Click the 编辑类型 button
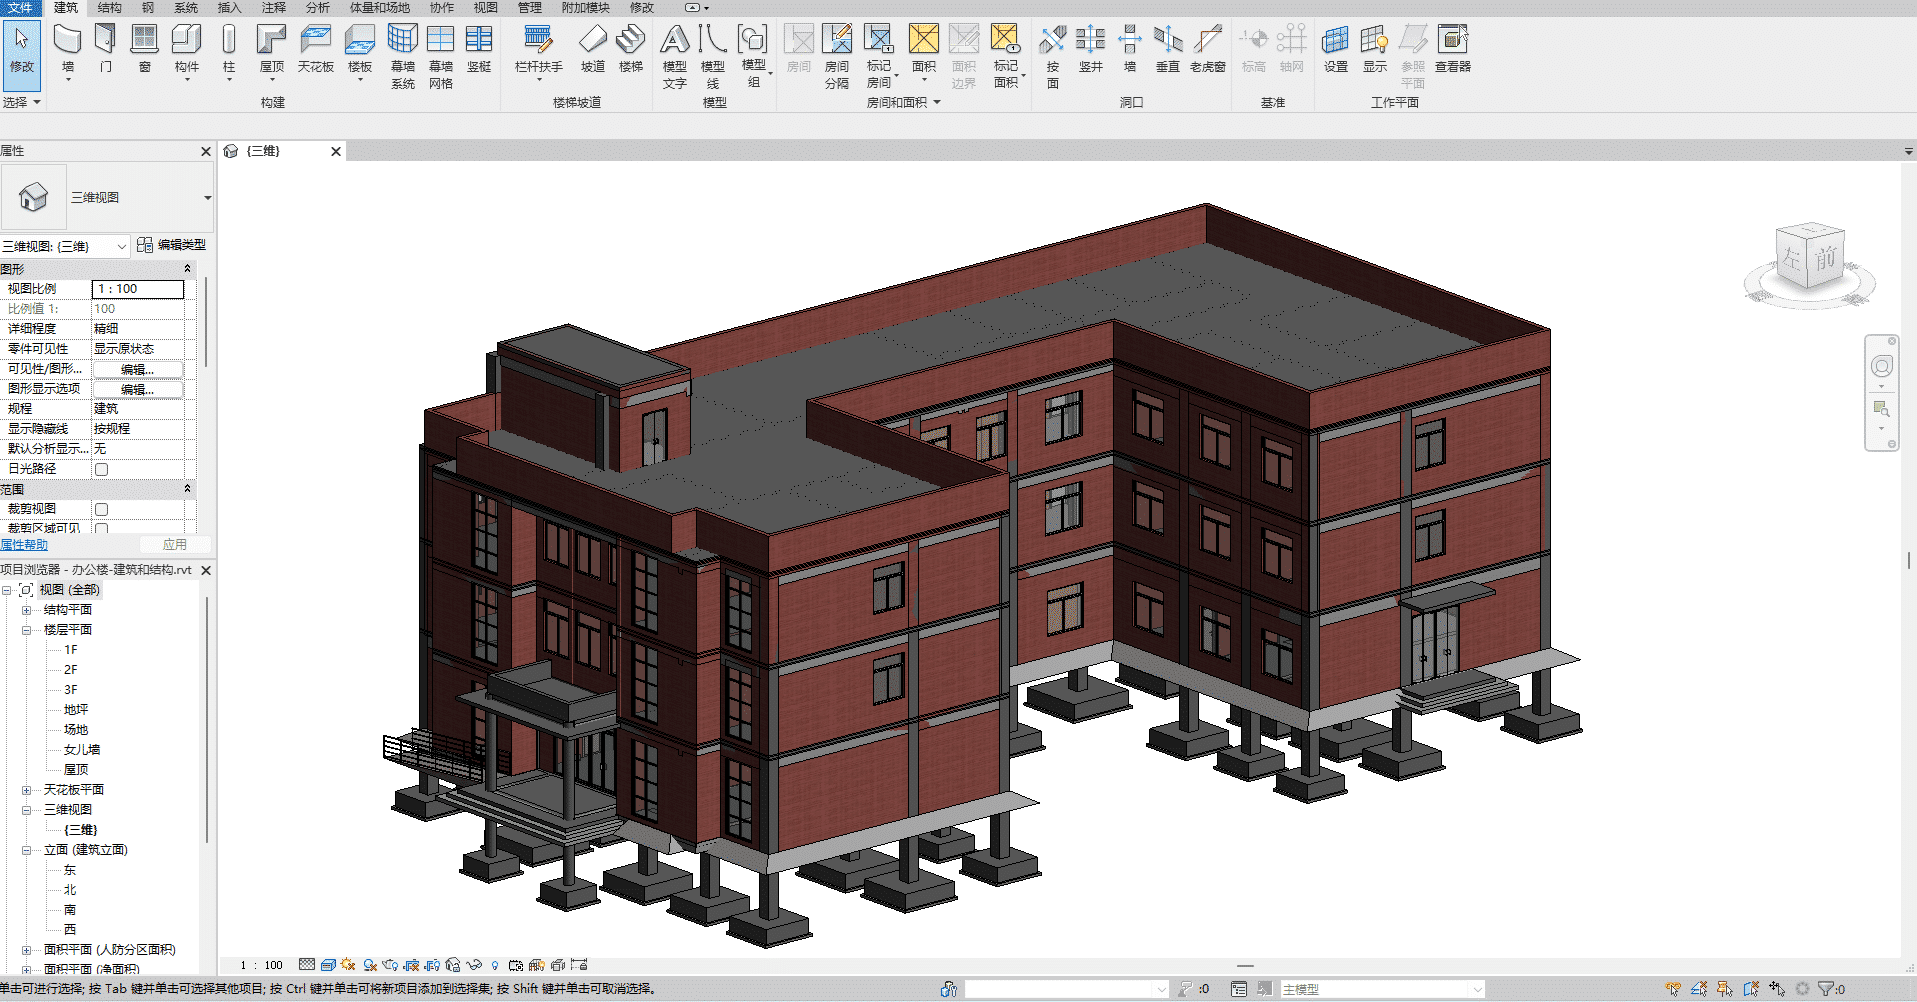Viewport: 1917px width, 1002px height. [x=172, y=245]
